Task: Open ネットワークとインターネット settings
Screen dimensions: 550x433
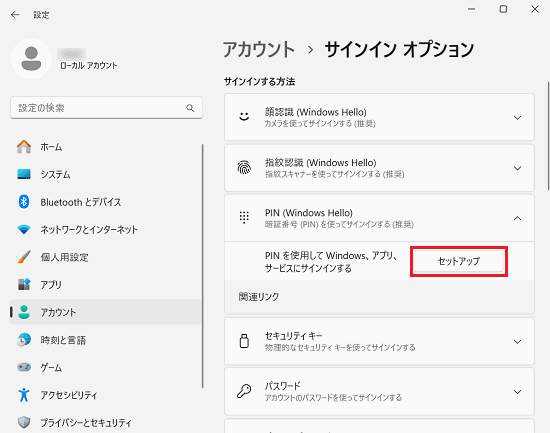Action: pos(106,229)
